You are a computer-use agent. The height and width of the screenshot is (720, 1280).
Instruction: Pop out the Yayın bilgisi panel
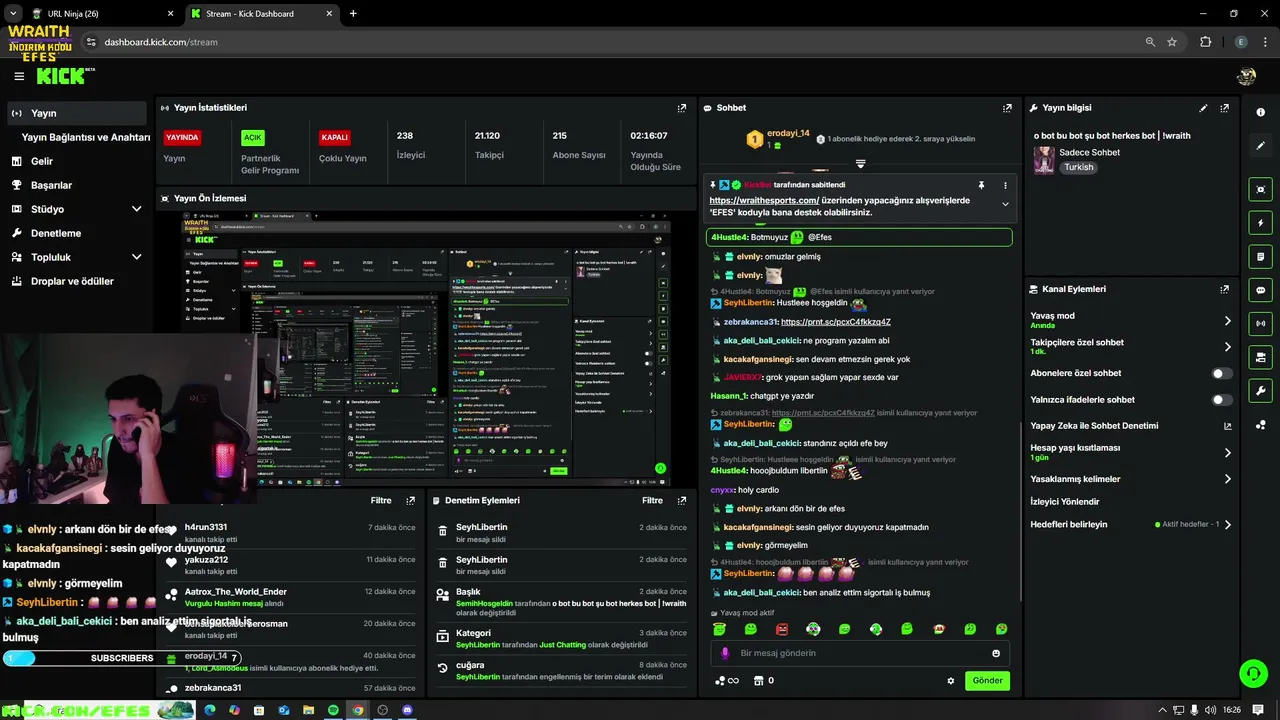point(1224,108)
